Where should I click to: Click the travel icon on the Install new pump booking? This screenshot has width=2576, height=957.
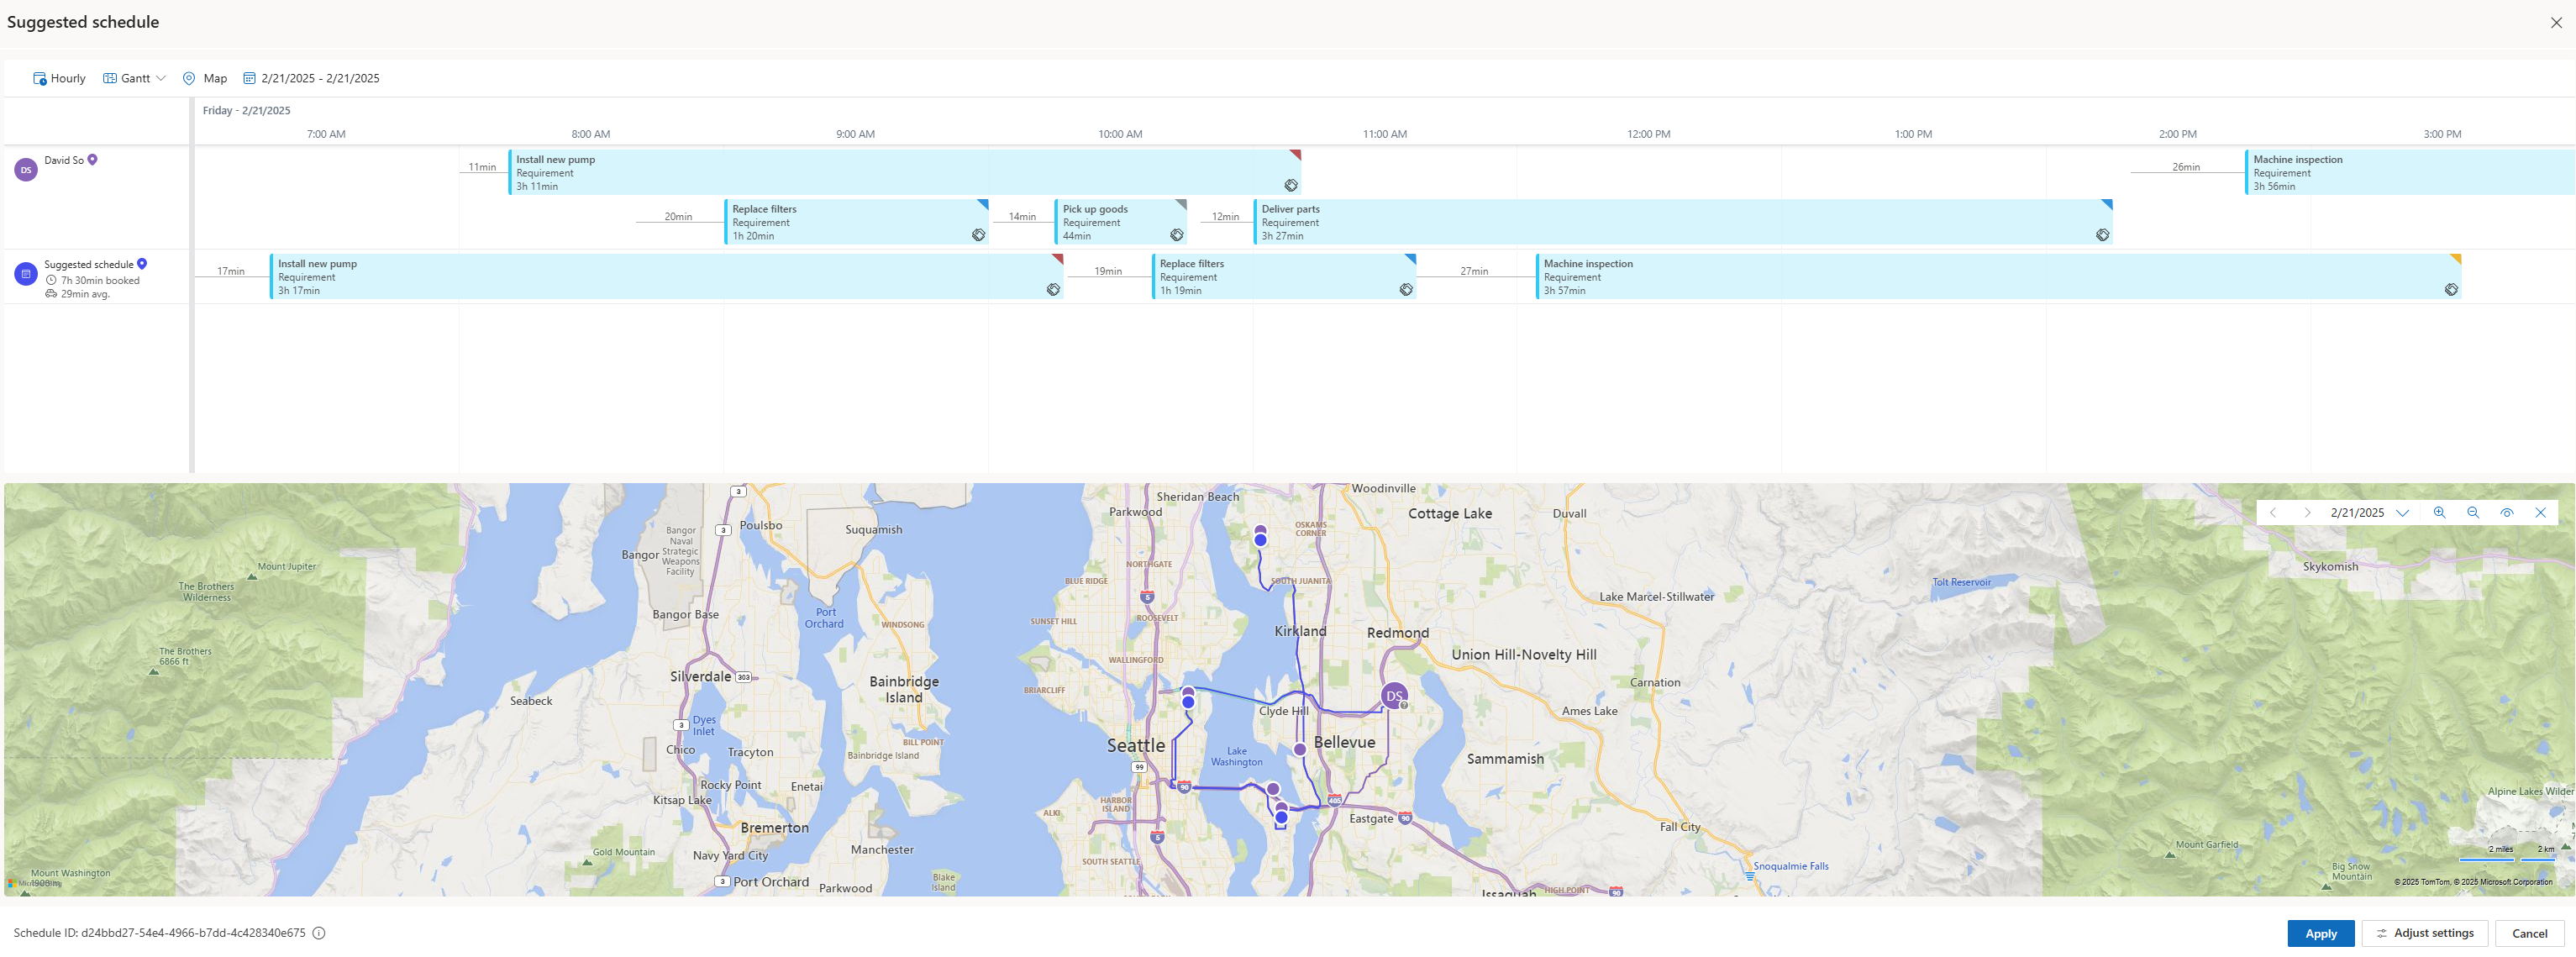[x=1291, y=185]
